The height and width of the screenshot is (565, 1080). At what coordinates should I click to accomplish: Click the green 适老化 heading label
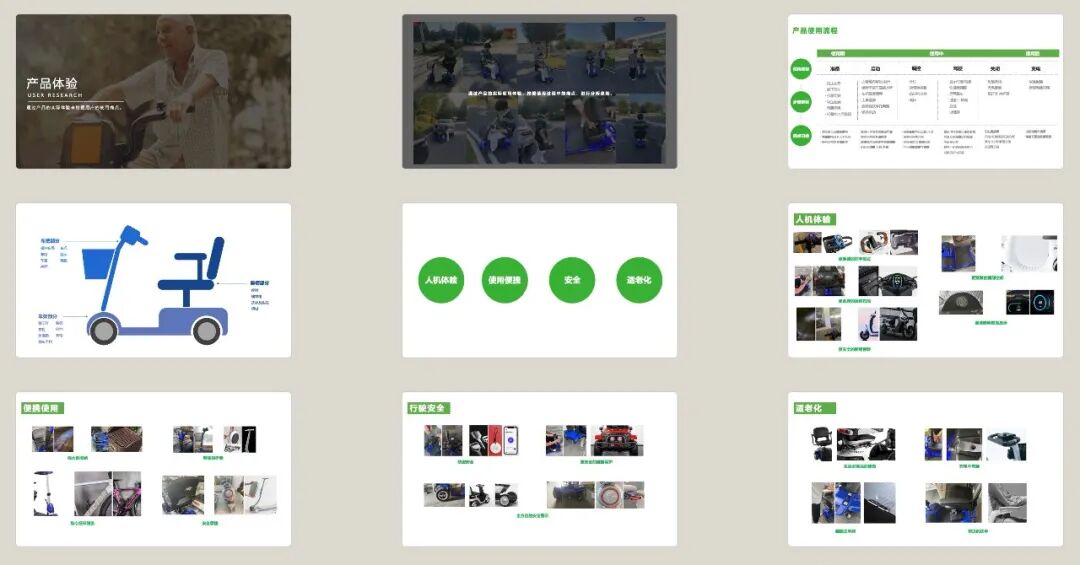(815, 408)
